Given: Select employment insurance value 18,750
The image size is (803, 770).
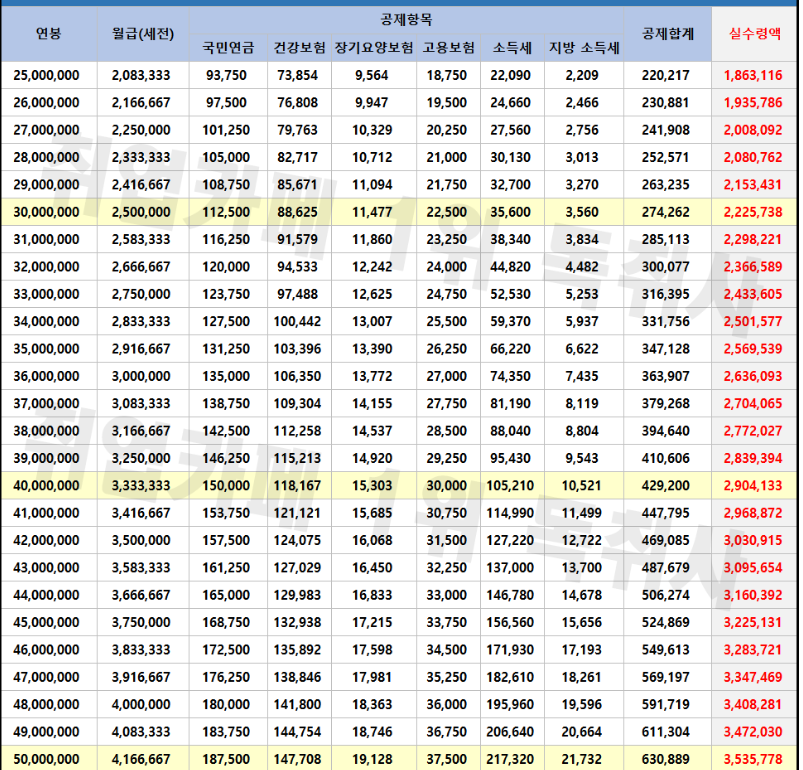Looking at the screenshot, I should click(447, 75).
